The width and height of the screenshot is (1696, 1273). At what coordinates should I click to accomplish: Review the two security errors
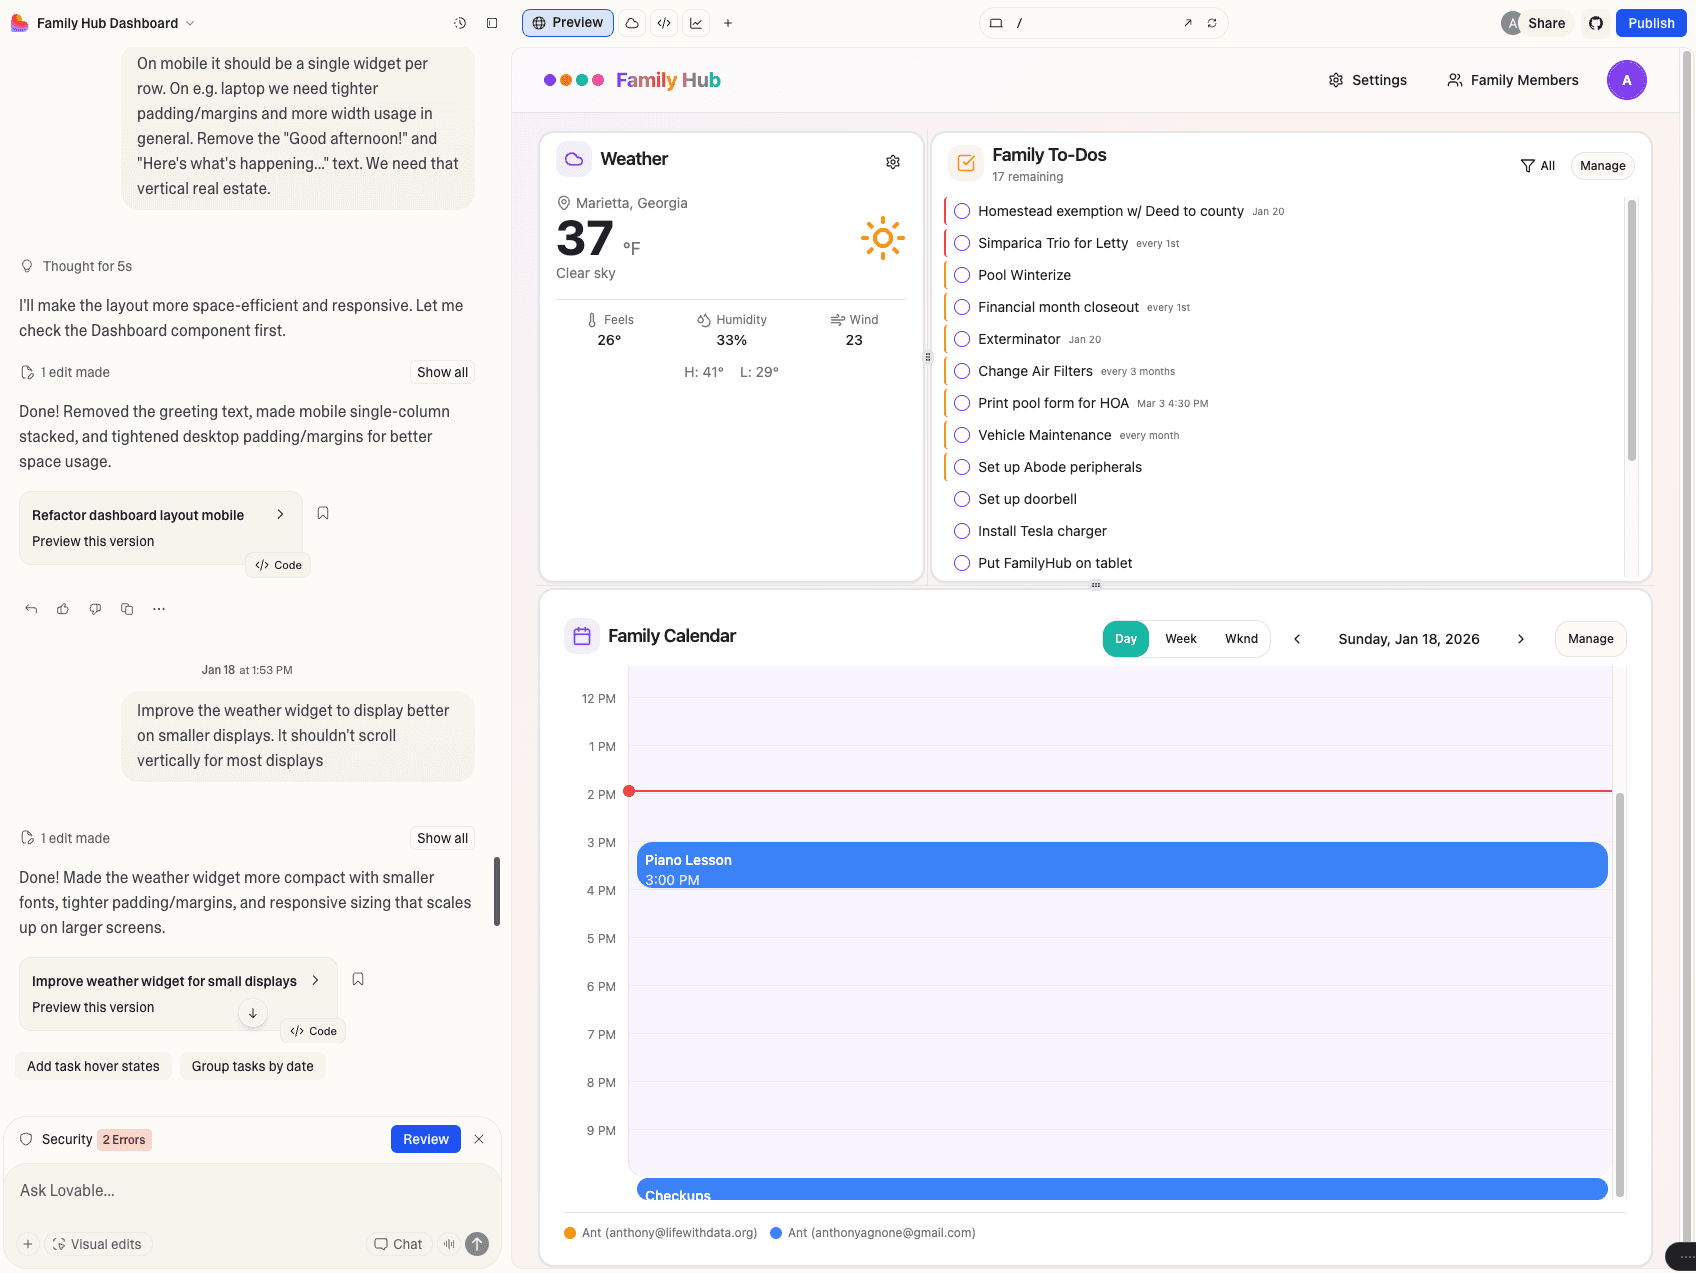tap(425, 1138)
